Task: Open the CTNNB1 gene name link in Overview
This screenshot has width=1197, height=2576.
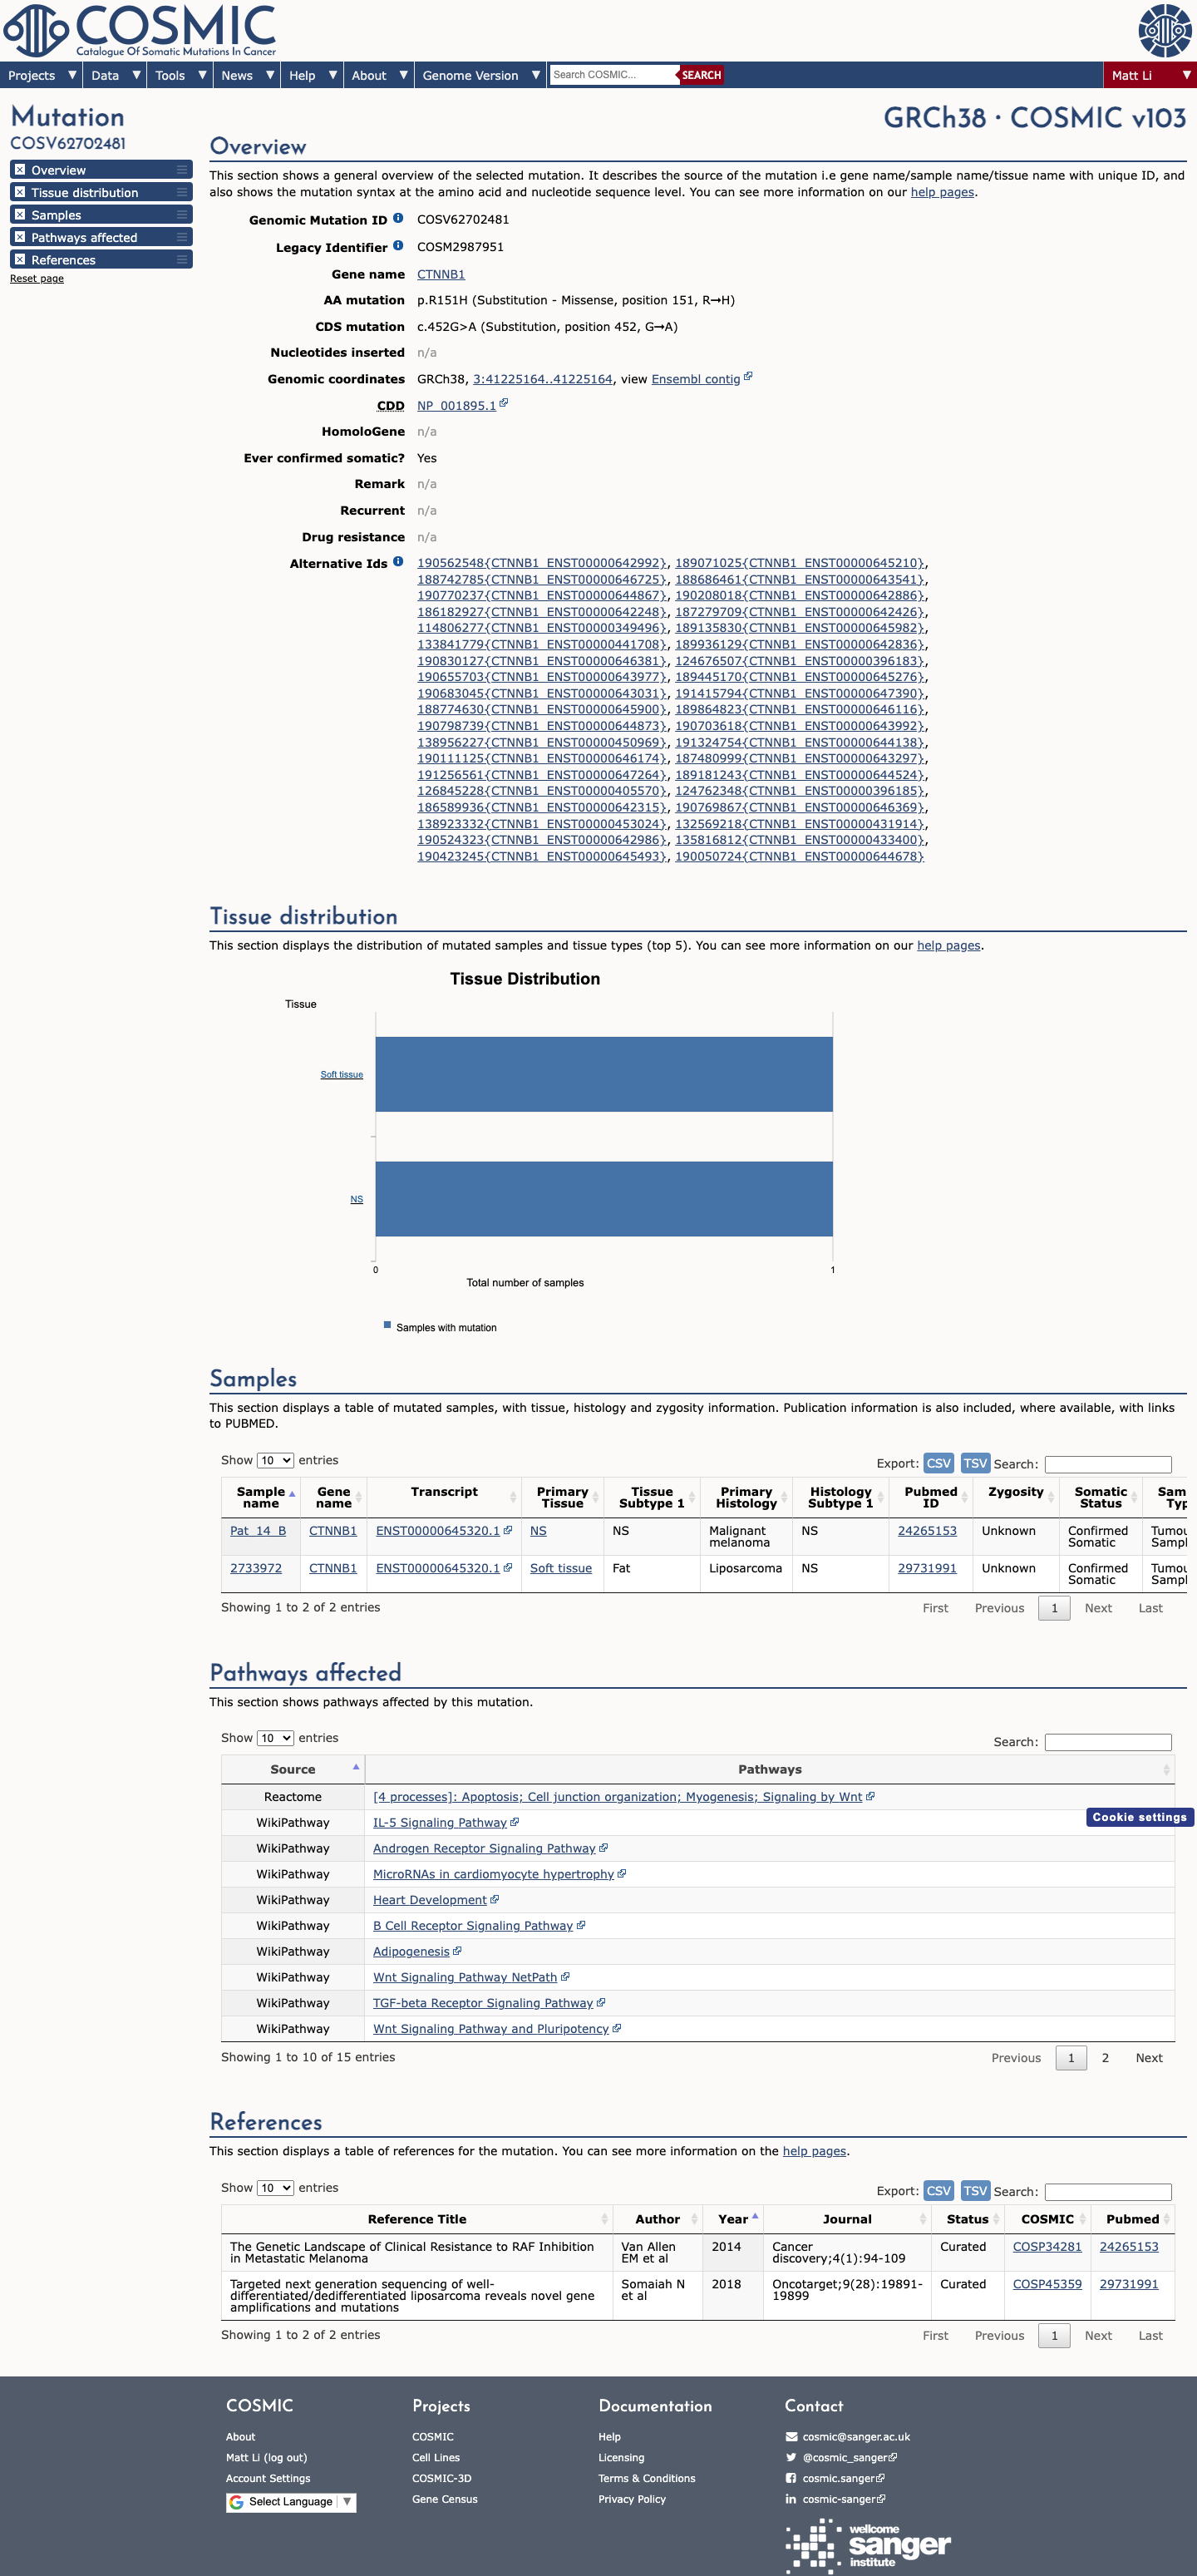Action: coord(441,274)
